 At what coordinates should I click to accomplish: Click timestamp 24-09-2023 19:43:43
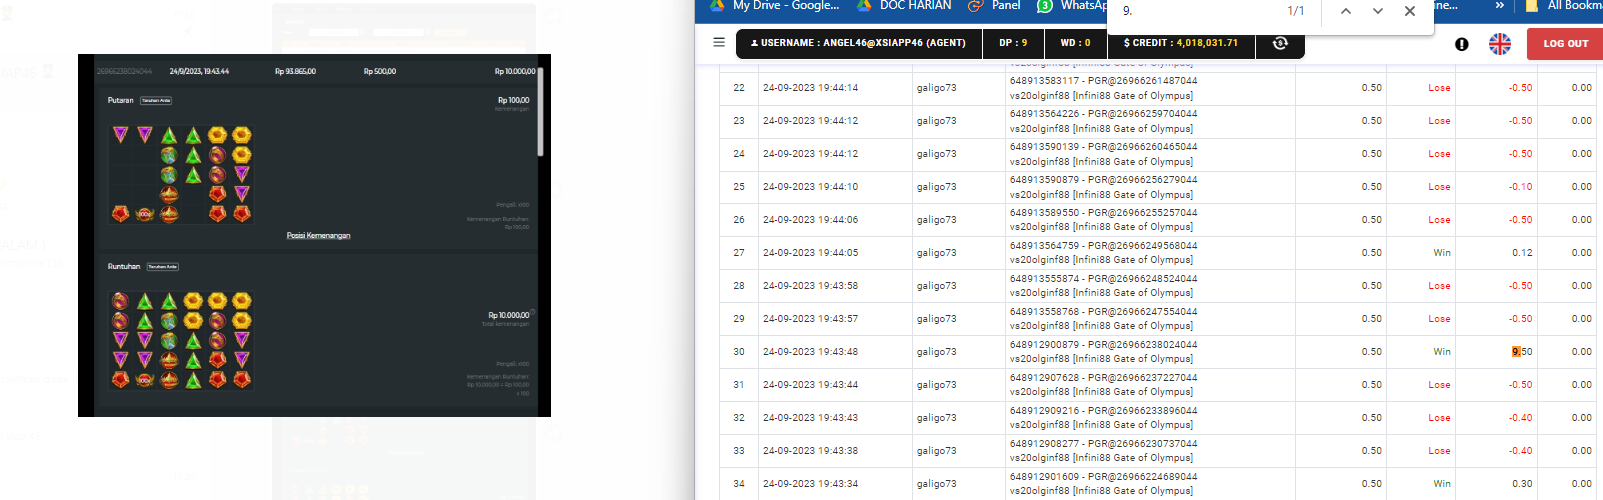coord(810,418)
